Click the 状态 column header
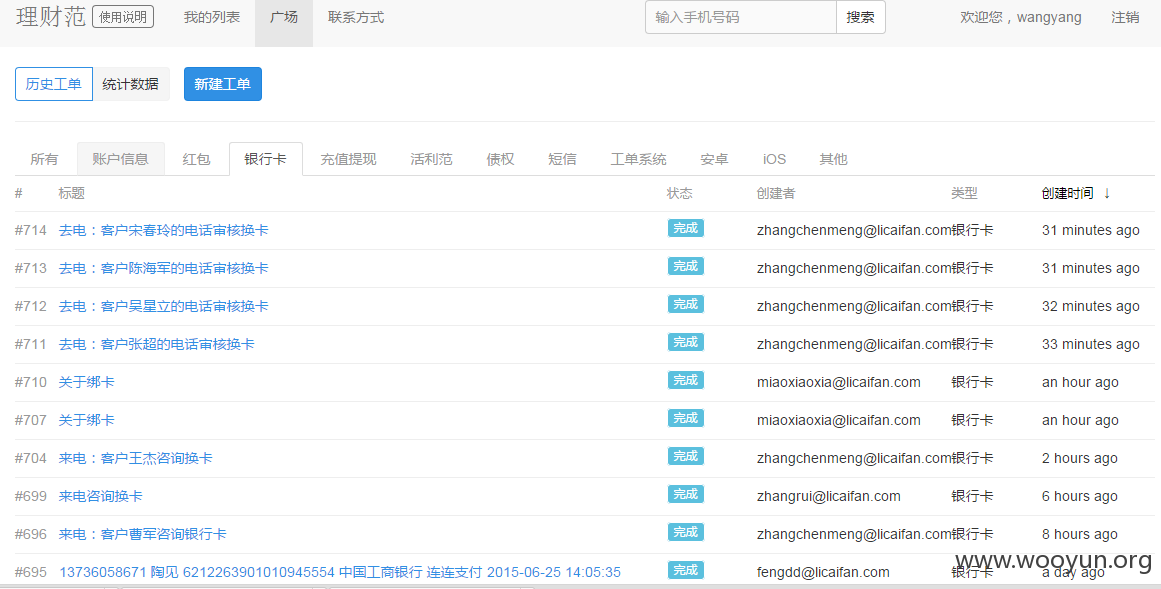Screen dimensions: 1161x589 680,193
